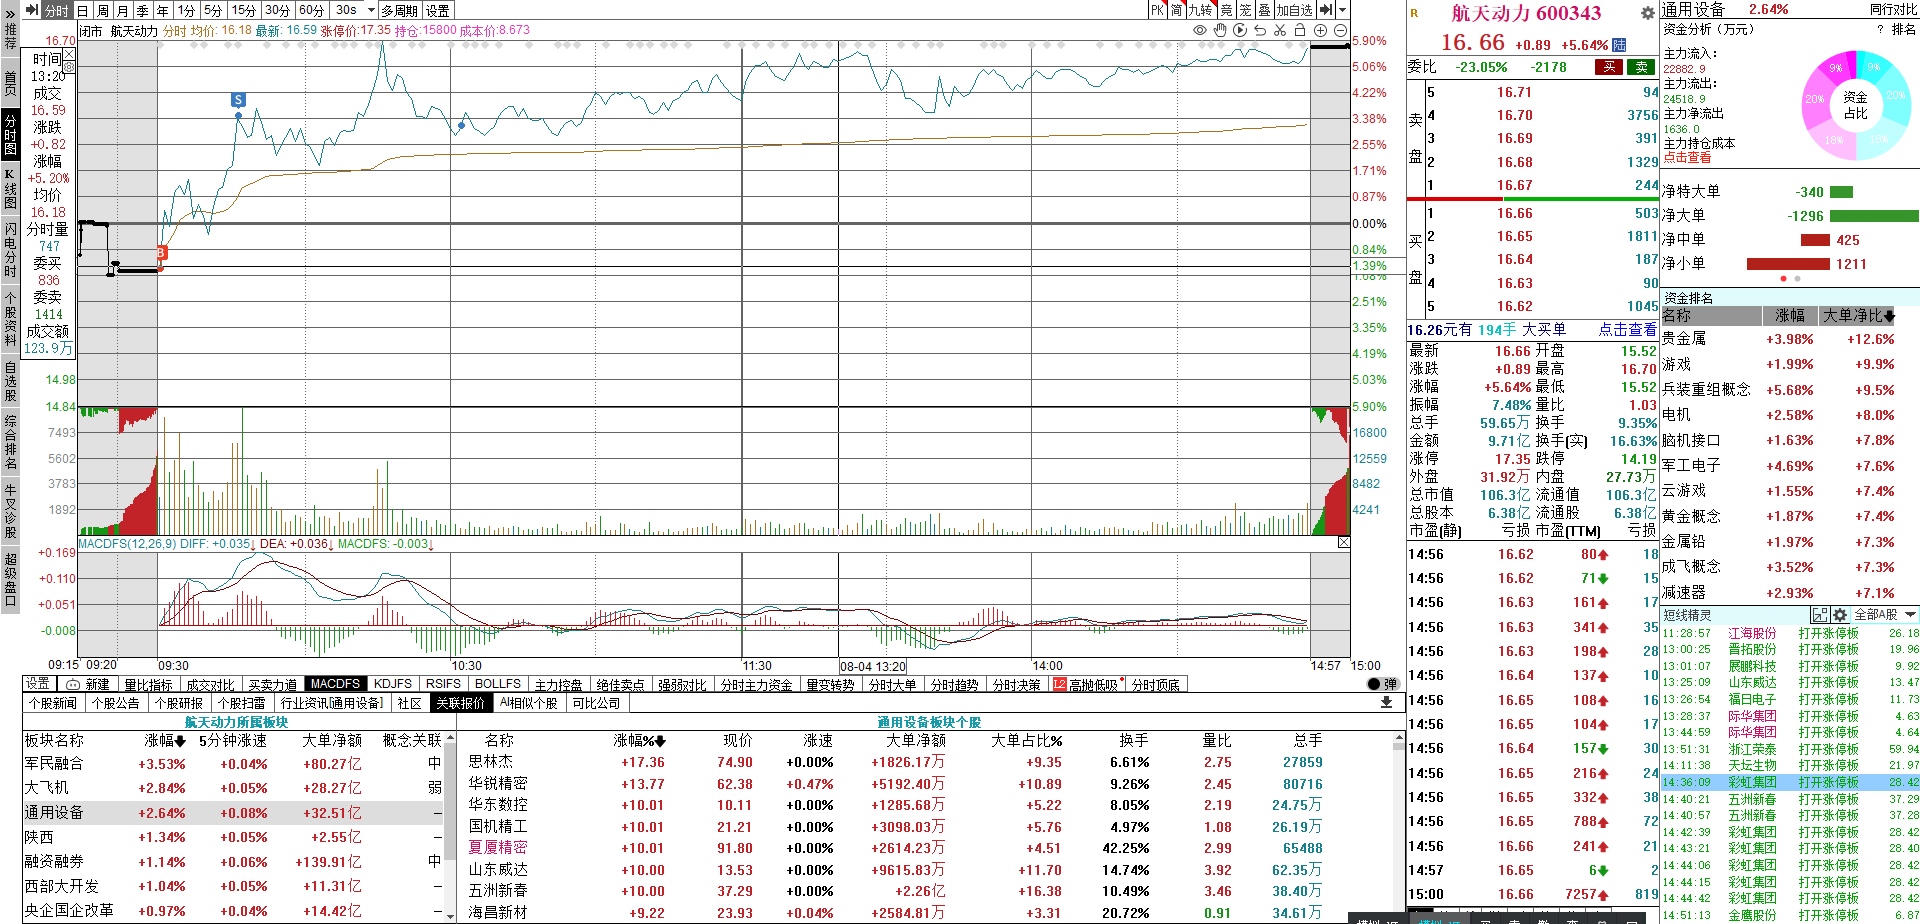Sort stocks by 涨幅% column arrow
Screen dimensions: 1920x924
(x=661, y=741)
